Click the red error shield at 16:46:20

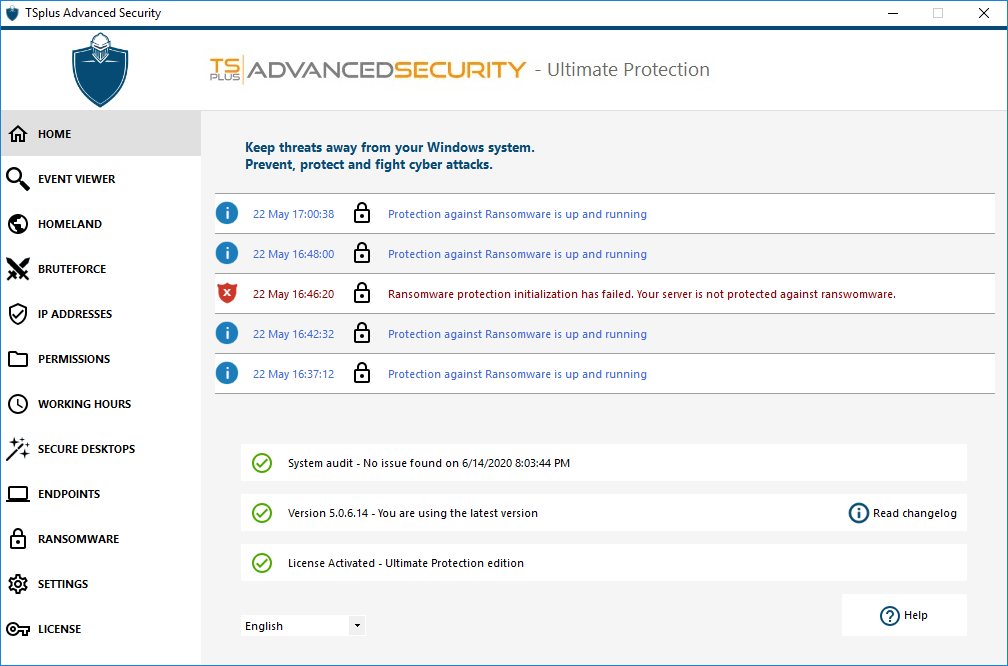[227, 293]
